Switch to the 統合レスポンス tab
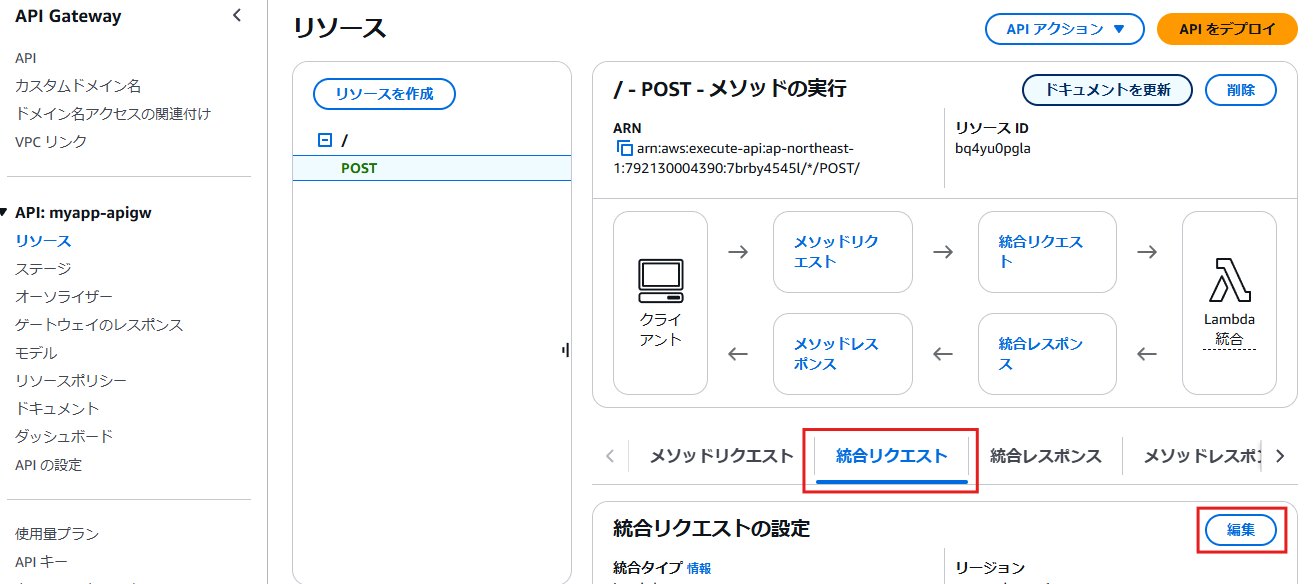The height and width of the screenshot is (584, 1313). [x=1045, y=456]
